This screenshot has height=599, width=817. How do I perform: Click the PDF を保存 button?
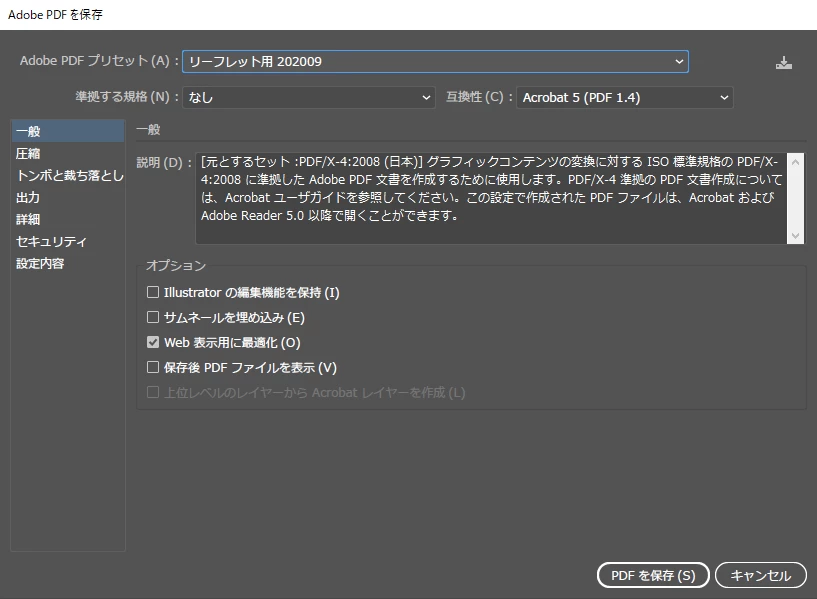(x=653, y=575)
